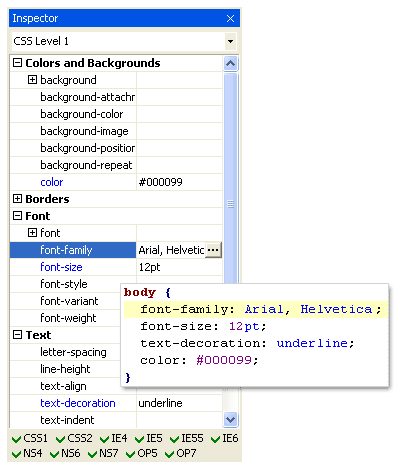400x471 pixels.
Task: Click the NS7 compatibility indicator
Action: (103, 454)
